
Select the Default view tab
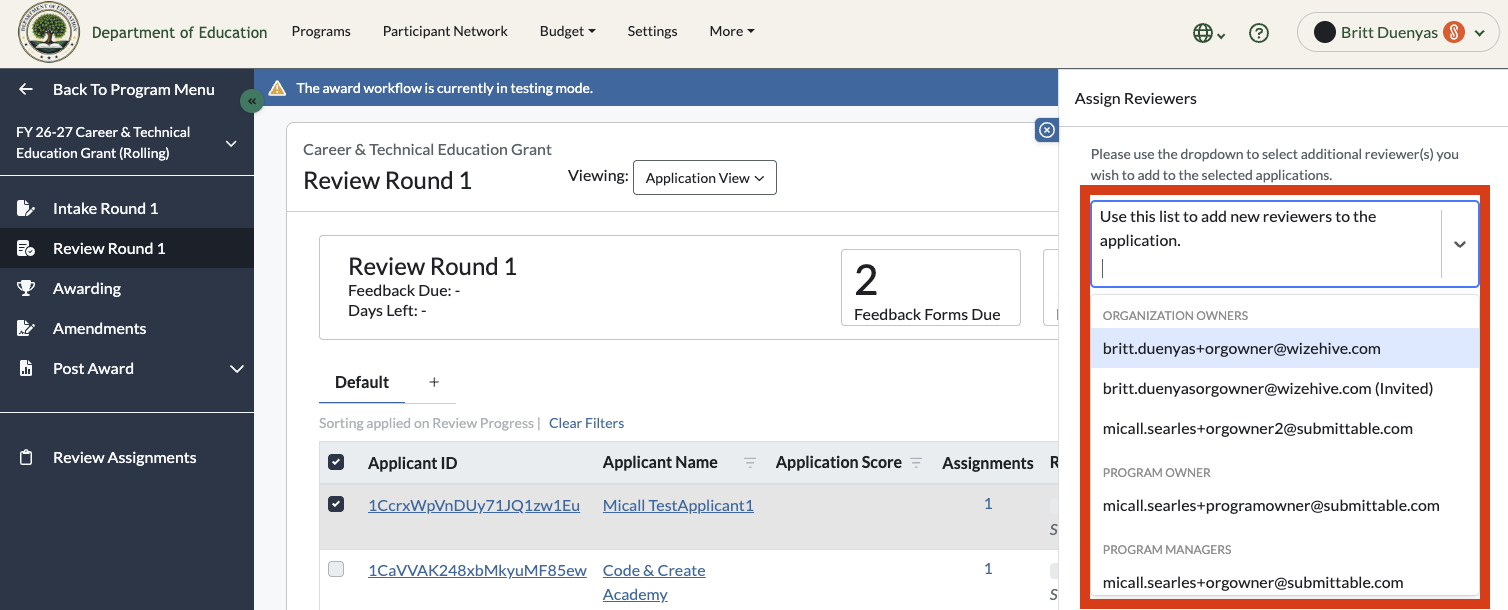point(362,382)
